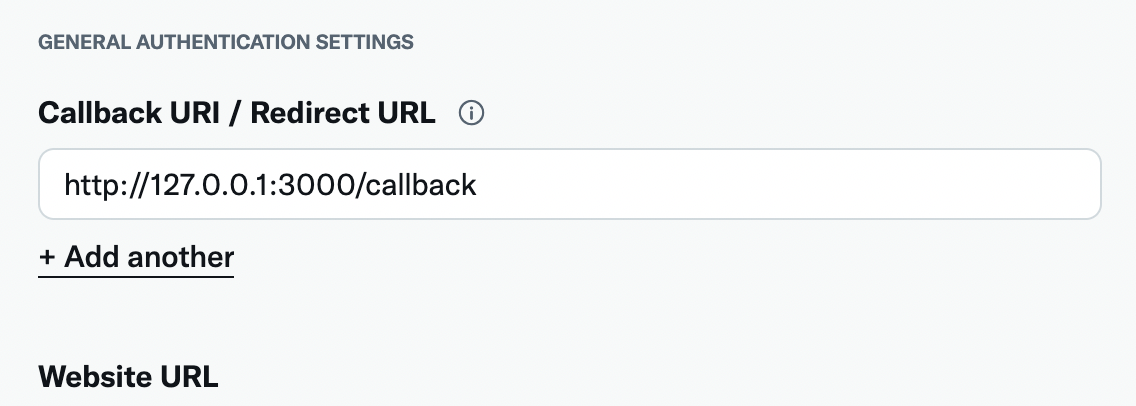Click the http://127.0.0.1:3000/callback text
Screen dimensions: 1136x406
[x=270, y=185]
